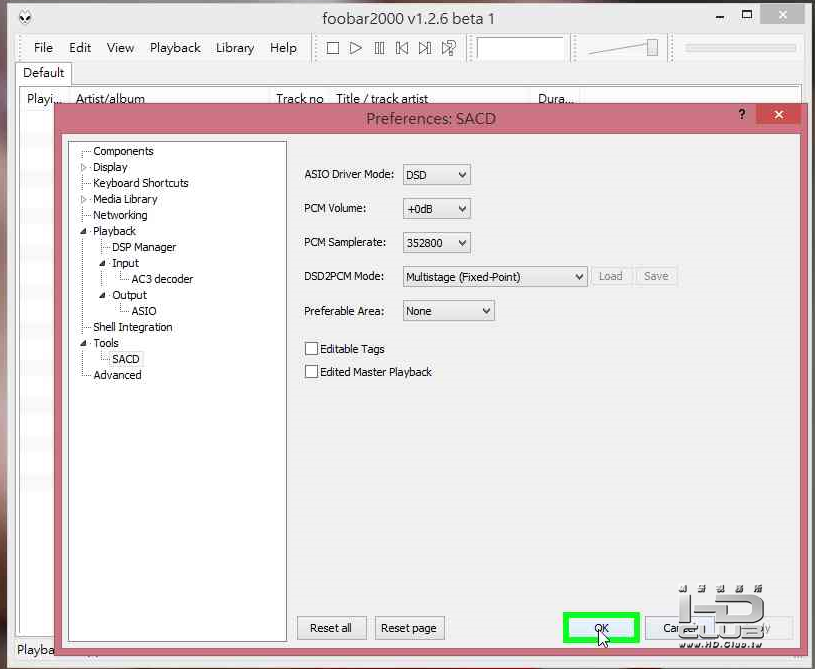This screenshot has height=669, width=815.
Task: Select Components in preferences tree
Action: point(123,151)
